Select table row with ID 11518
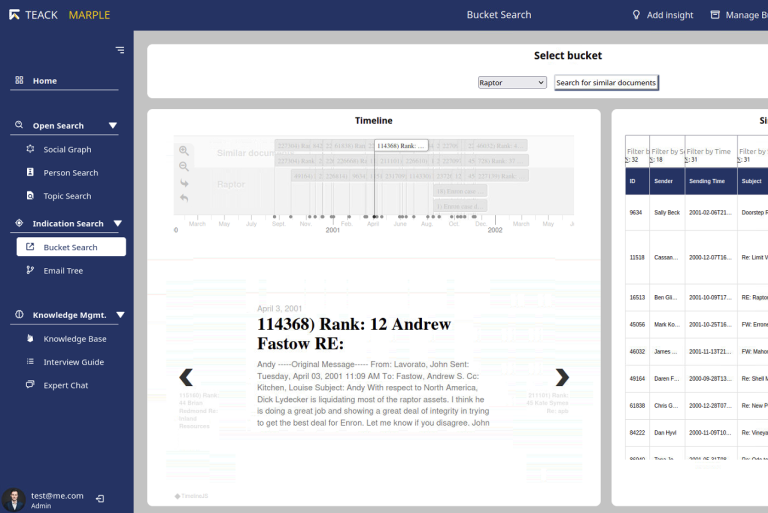 point(696,257)
